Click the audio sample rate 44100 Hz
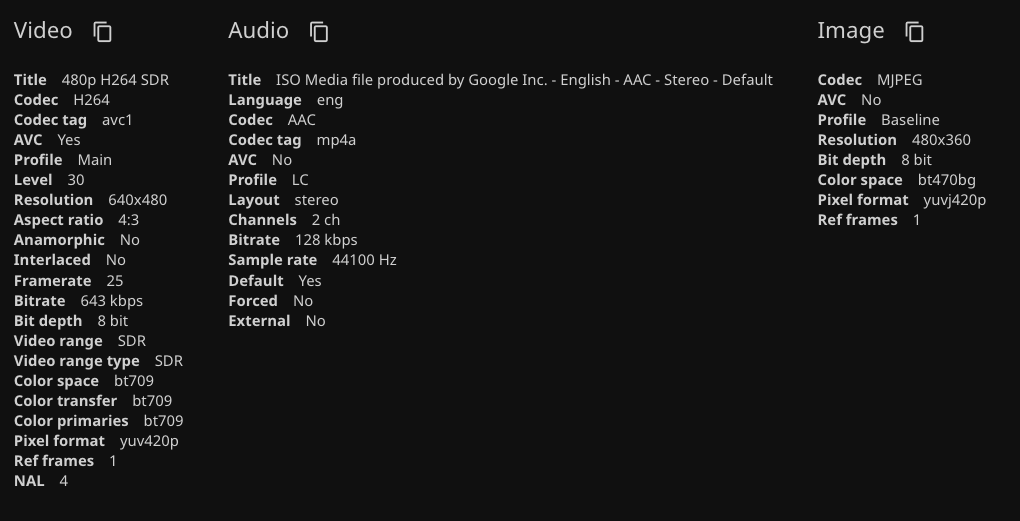The image size is (1020, 521). click(x=364, y=260)
